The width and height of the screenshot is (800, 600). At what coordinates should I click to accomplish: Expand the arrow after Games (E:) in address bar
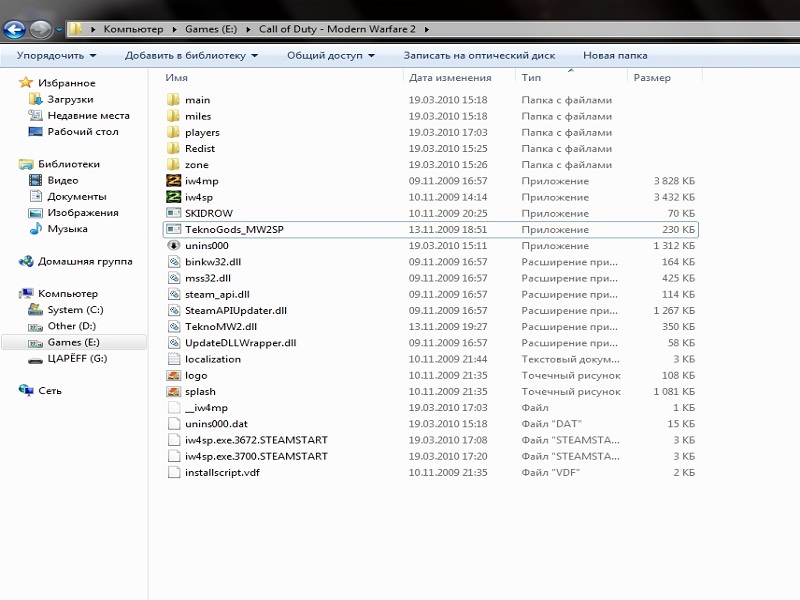248,29
